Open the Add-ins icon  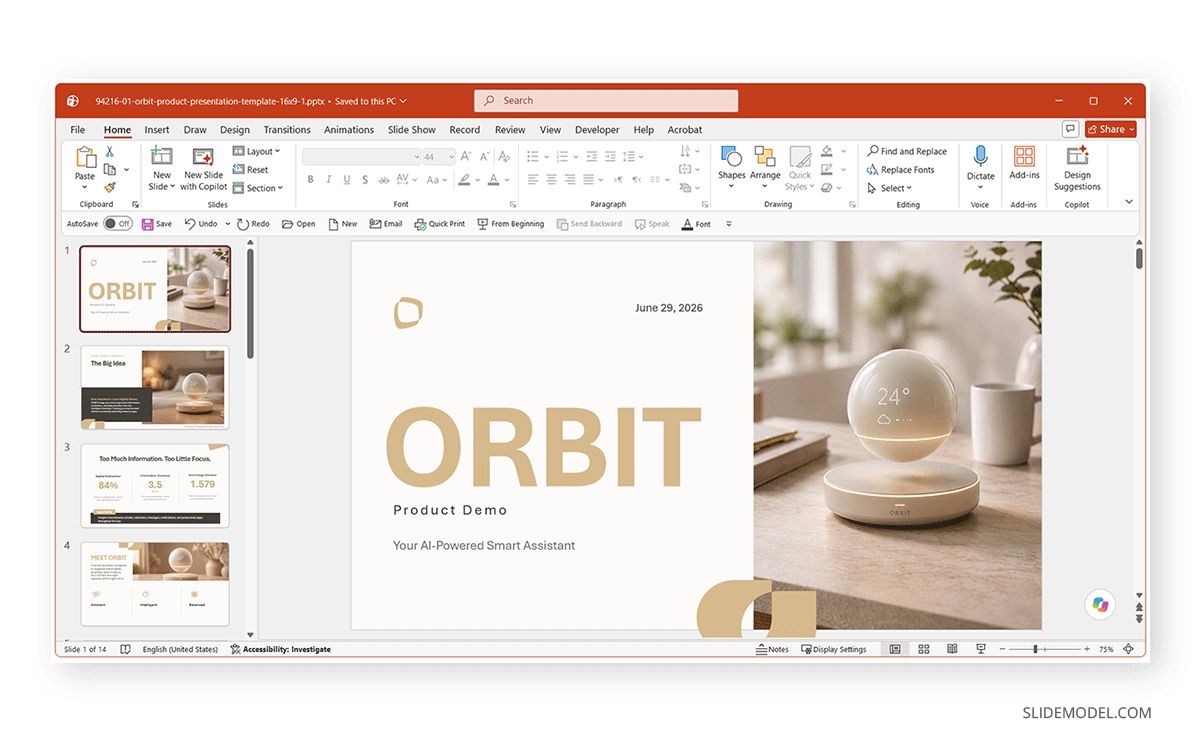coord(1024,156)
